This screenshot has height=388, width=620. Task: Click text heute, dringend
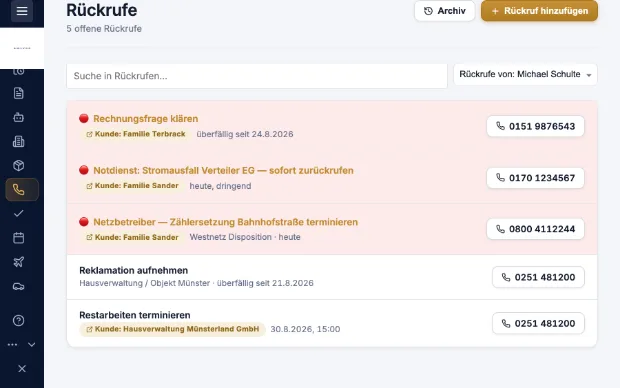pos(220,186)
